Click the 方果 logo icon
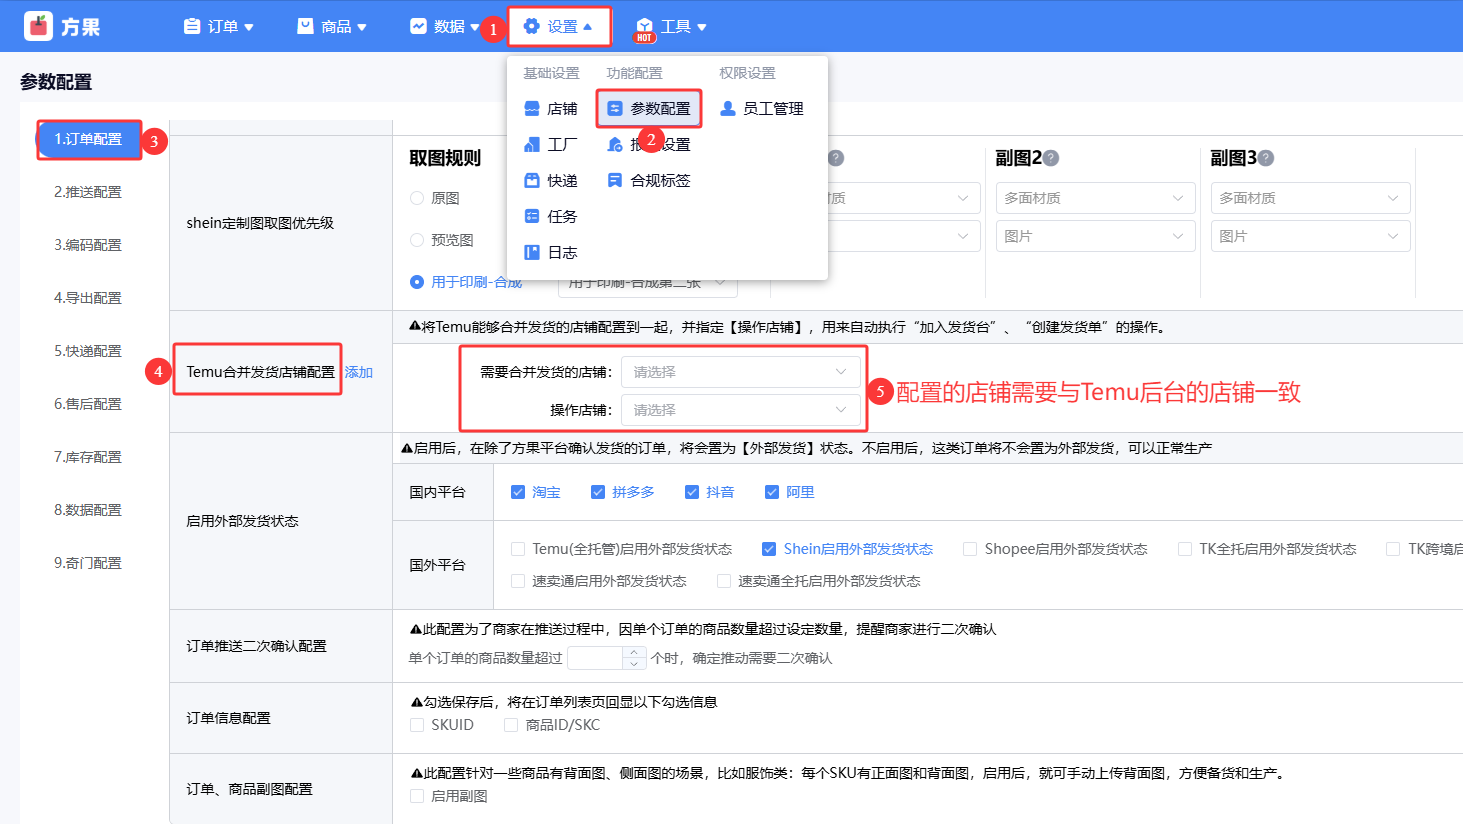This screenshot has height=824, width=1463. (x=38, y=26)
